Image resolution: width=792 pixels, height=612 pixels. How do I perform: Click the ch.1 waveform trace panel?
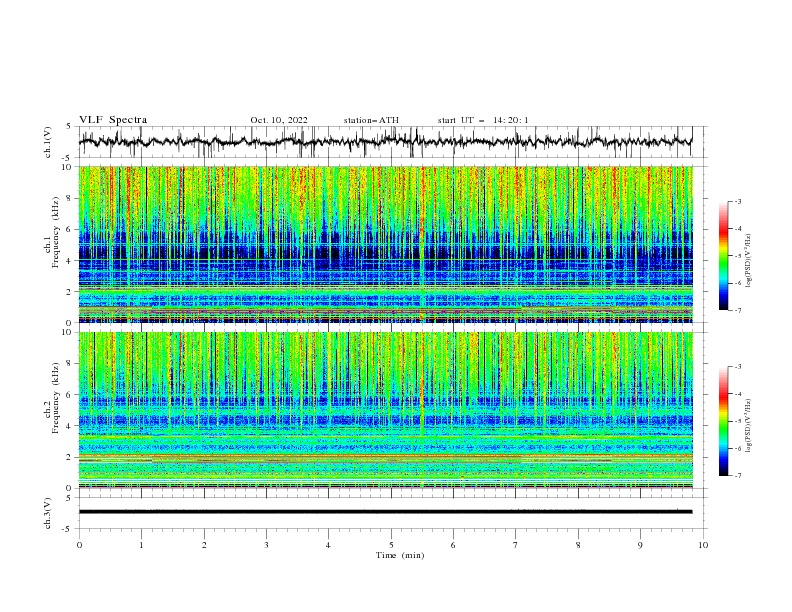[393, 142]
